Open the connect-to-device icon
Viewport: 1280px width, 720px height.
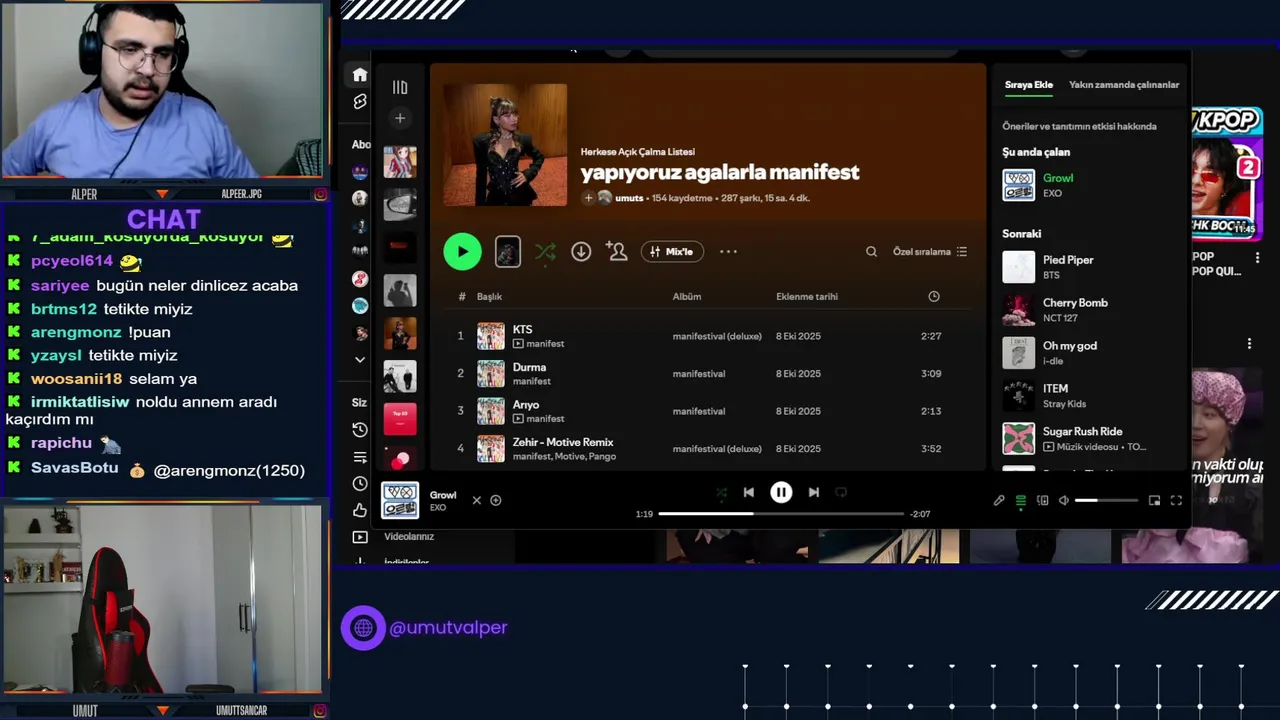(x=1043, y=500)
